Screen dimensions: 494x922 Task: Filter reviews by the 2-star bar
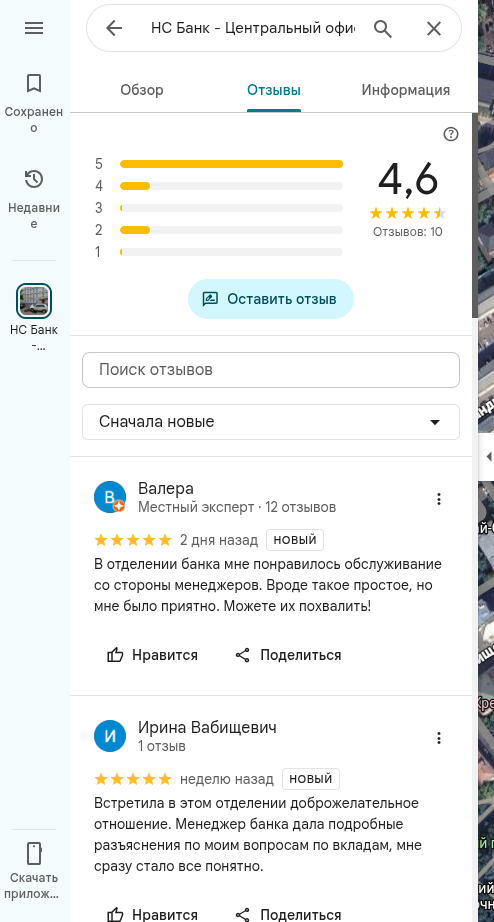[219, 230]
